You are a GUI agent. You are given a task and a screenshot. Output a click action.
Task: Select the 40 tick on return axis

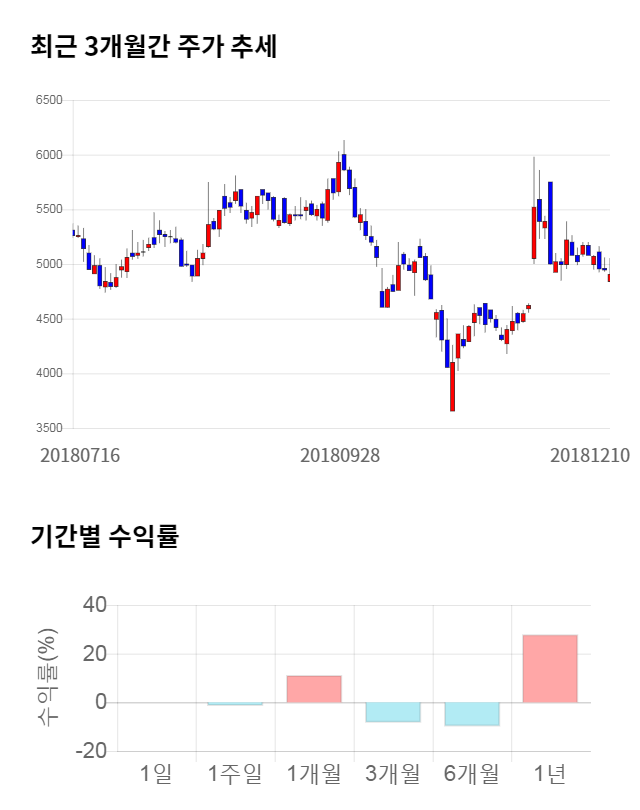click(x=94, y=605)
